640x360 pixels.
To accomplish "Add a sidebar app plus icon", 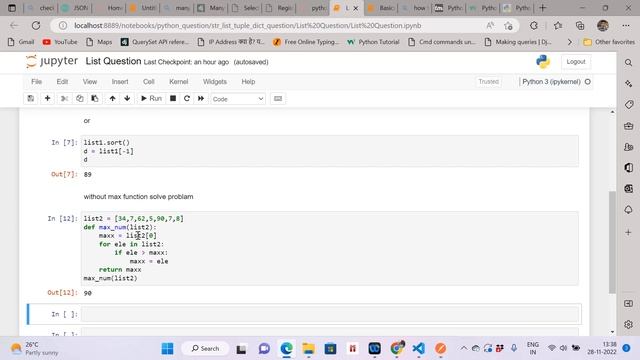I will click(x=629, y=232).
